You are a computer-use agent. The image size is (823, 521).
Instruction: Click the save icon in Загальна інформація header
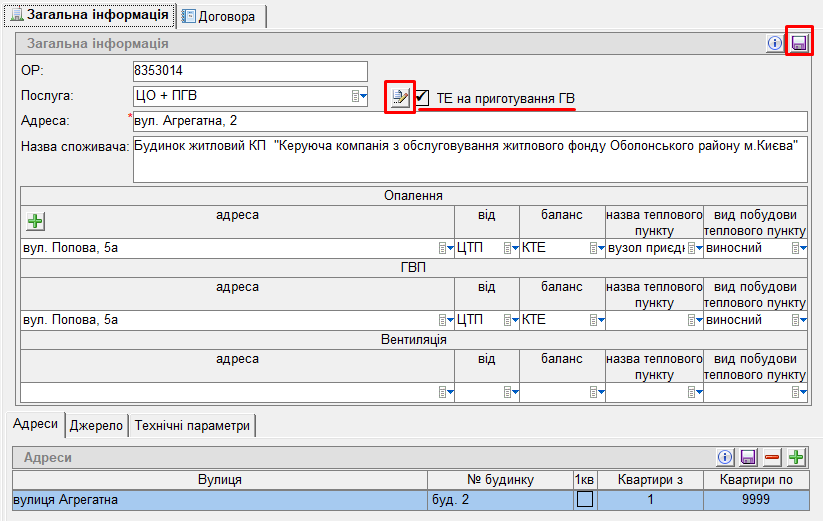point(799,43)
